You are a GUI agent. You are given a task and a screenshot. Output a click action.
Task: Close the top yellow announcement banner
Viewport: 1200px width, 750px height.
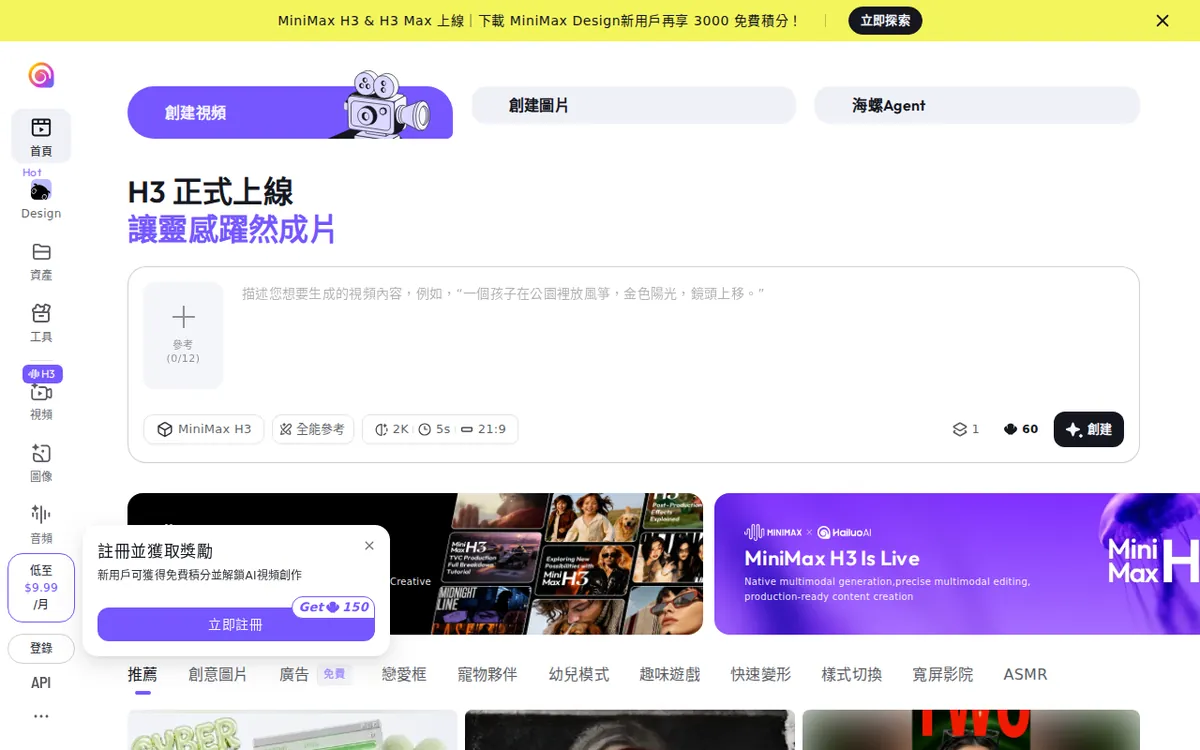click(1162, 20)
